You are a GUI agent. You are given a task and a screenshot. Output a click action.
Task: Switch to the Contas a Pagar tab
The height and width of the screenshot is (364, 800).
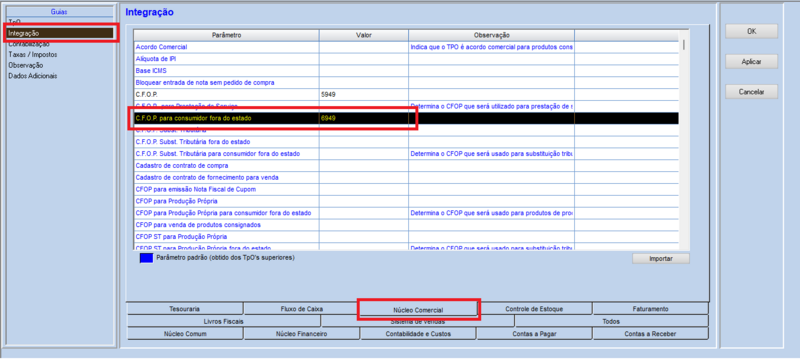tap(534, 334)
